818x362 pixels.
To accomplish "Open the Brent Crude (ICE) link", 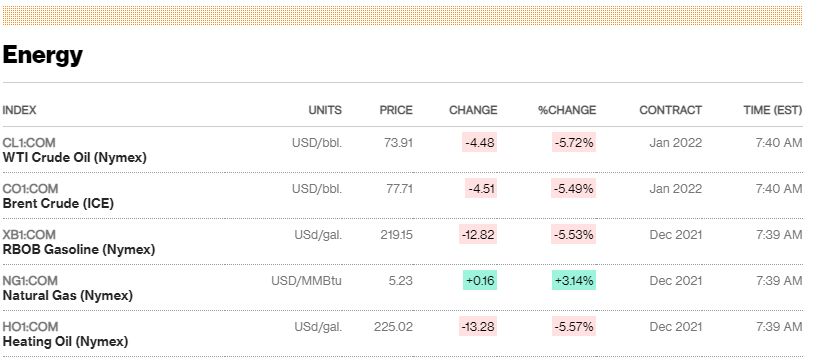I will click(58, 203).
